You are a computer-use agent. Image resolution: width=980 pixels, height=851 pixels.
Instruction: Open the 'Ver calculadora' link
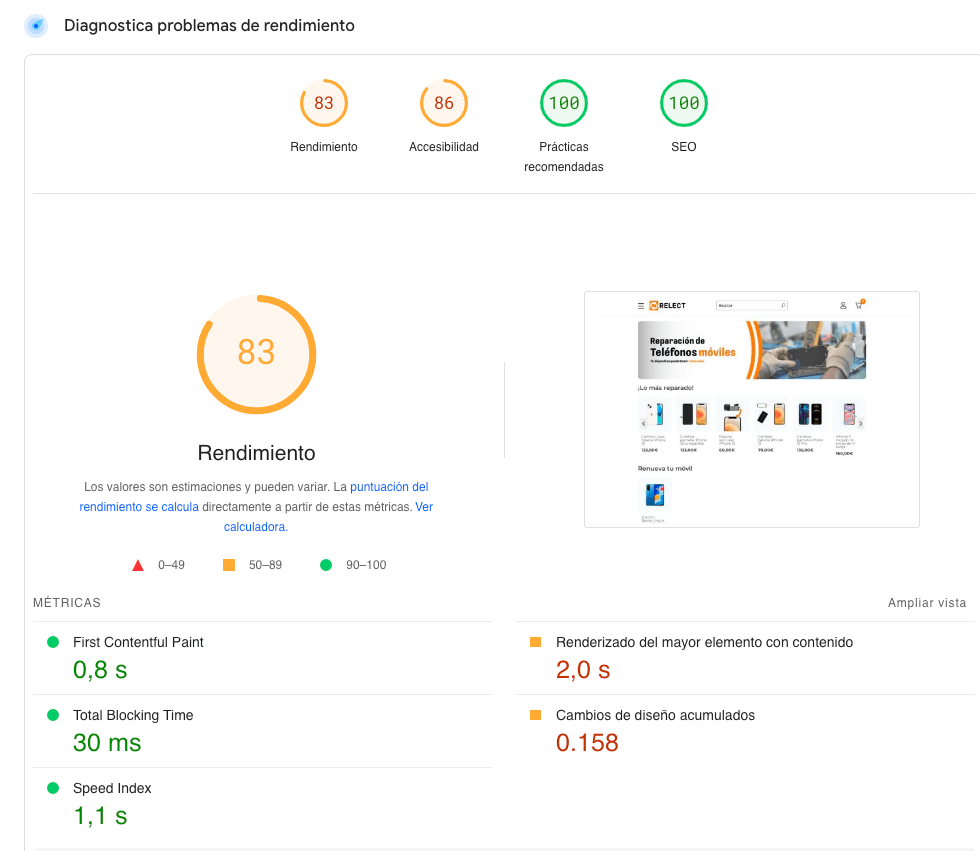(x=256, y=527)
